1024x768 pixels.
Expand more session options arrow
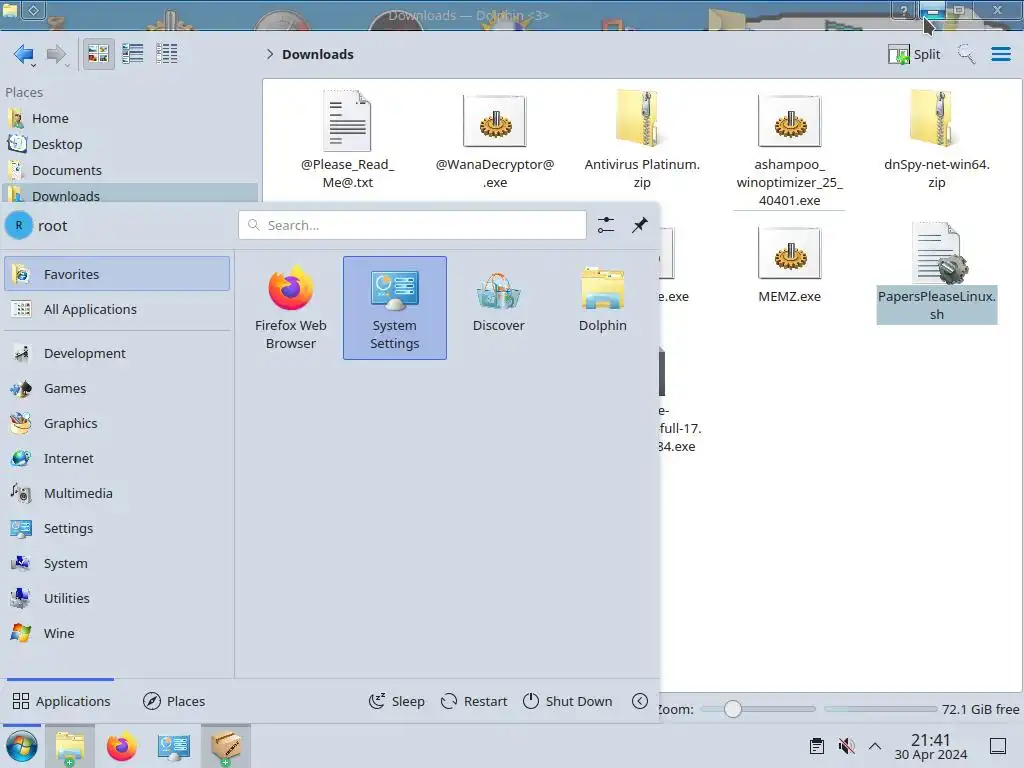[x=640, y=701]
